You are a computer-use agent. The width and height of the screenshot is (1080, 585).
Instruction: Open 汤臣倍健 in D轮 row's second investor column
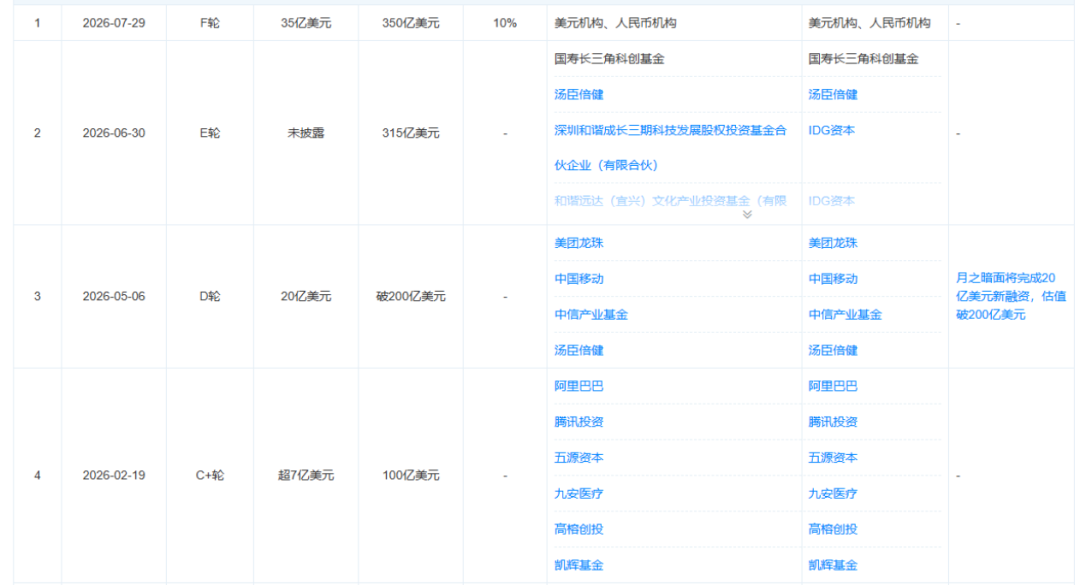833,350
